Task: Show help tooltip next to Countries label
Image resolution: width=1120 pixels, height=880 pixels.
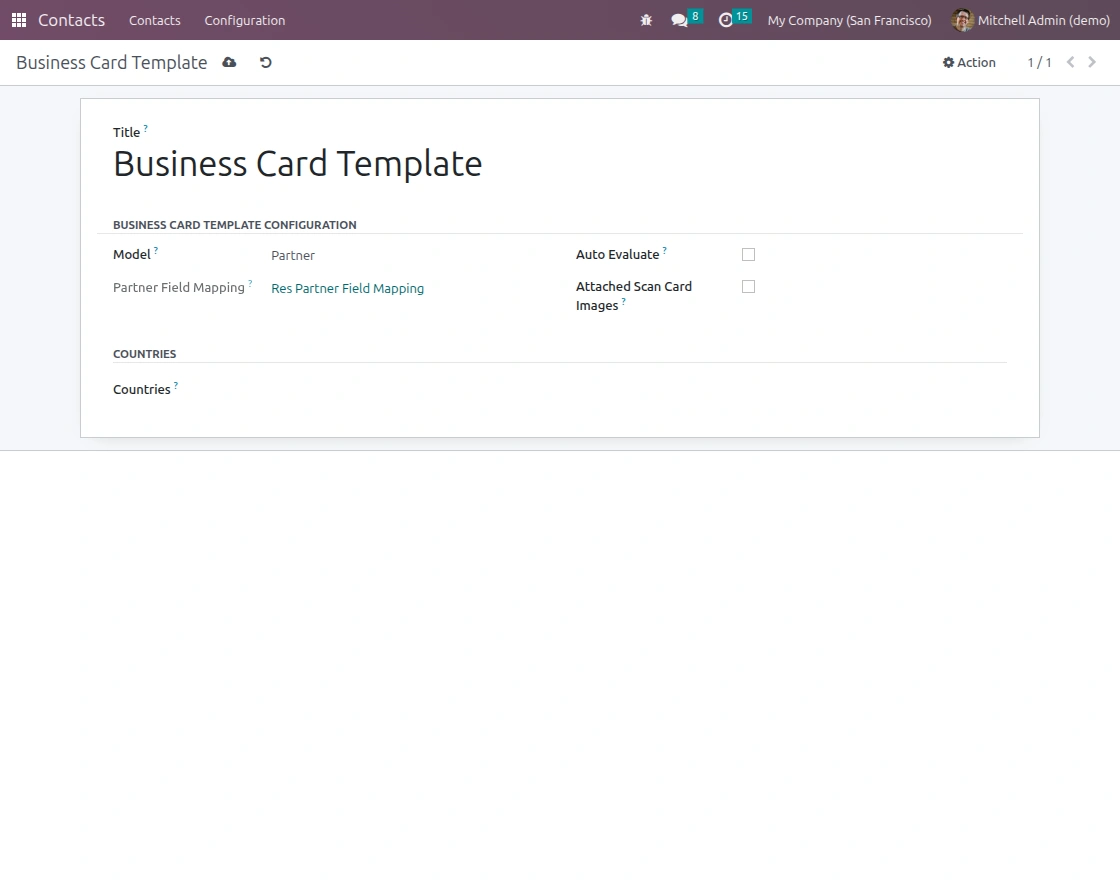Action: 176,386
